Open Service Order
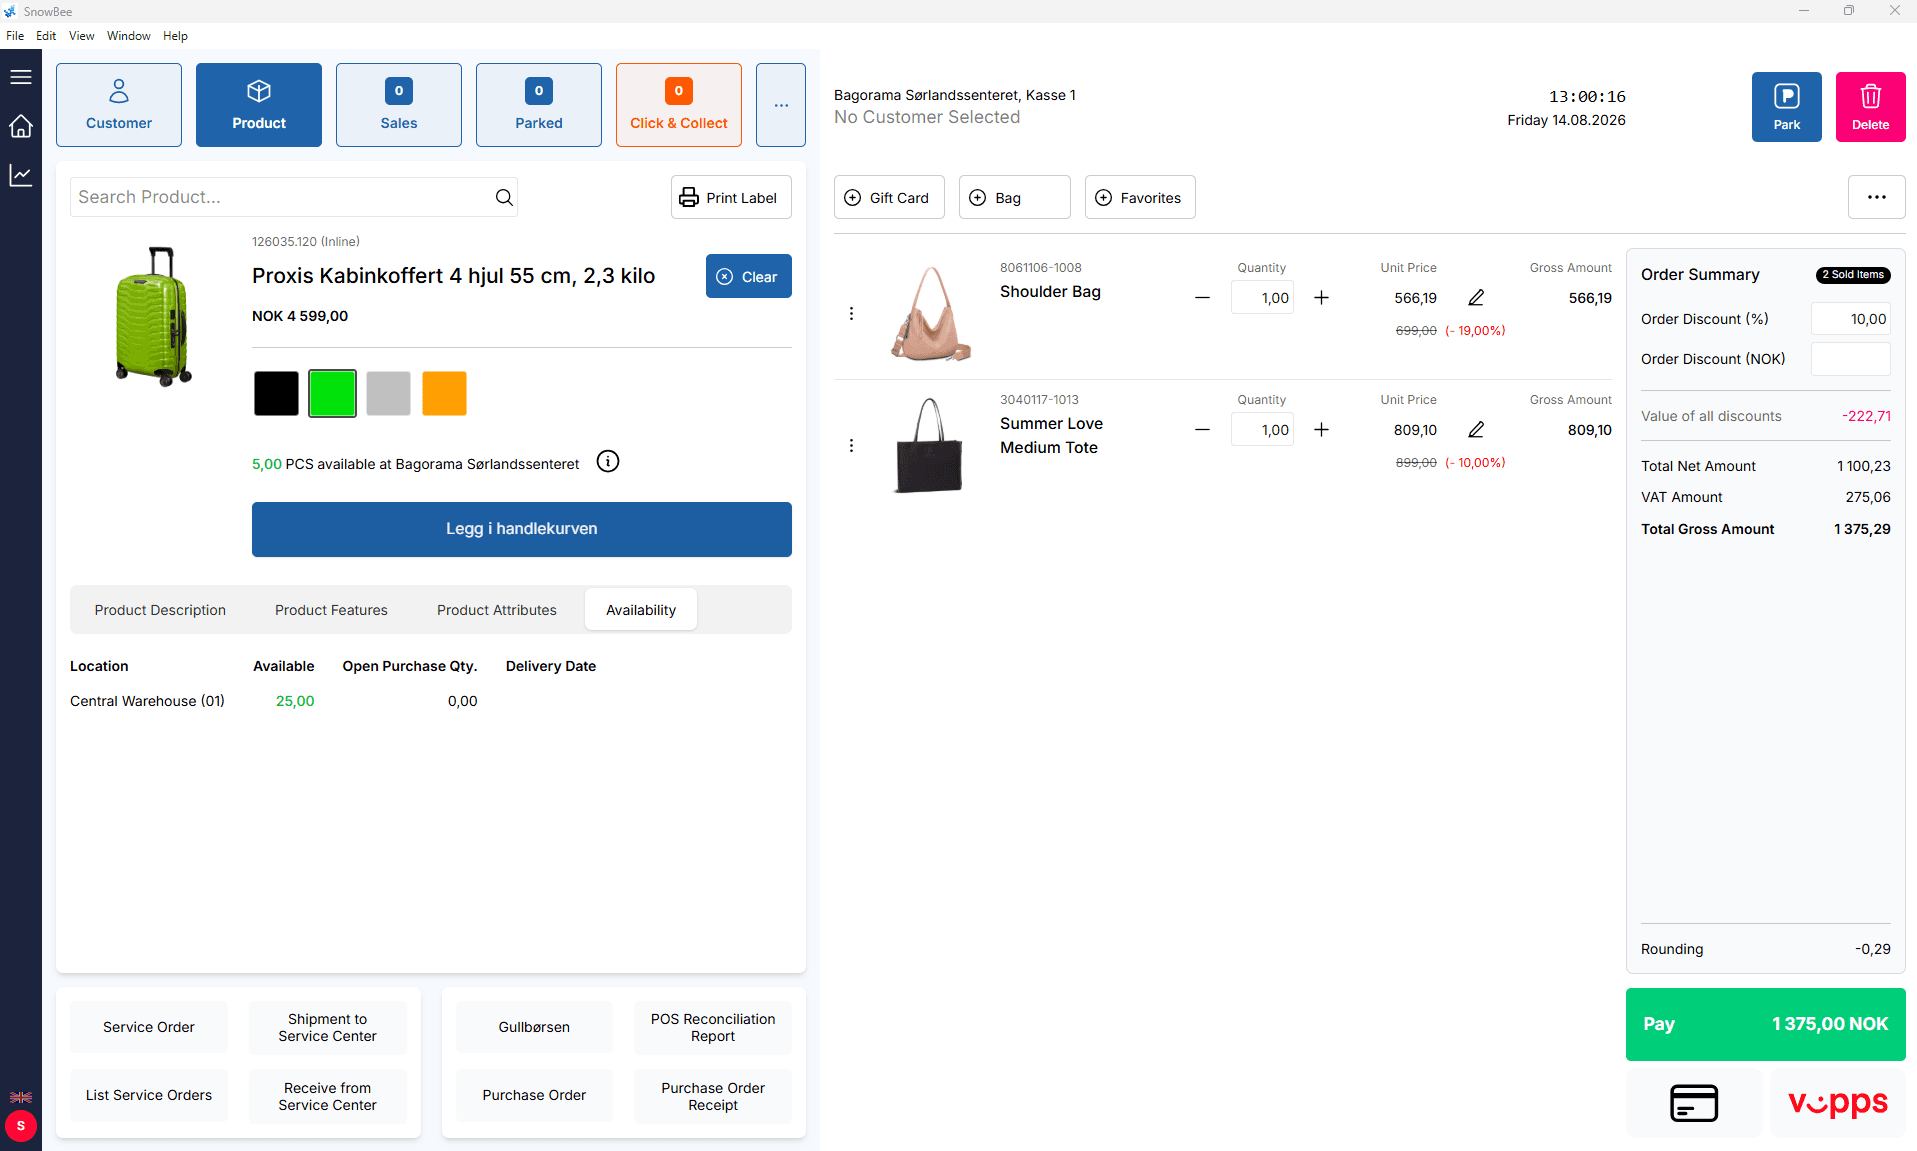This screenshot has height=1151, width=1917. coord(149,1027)
